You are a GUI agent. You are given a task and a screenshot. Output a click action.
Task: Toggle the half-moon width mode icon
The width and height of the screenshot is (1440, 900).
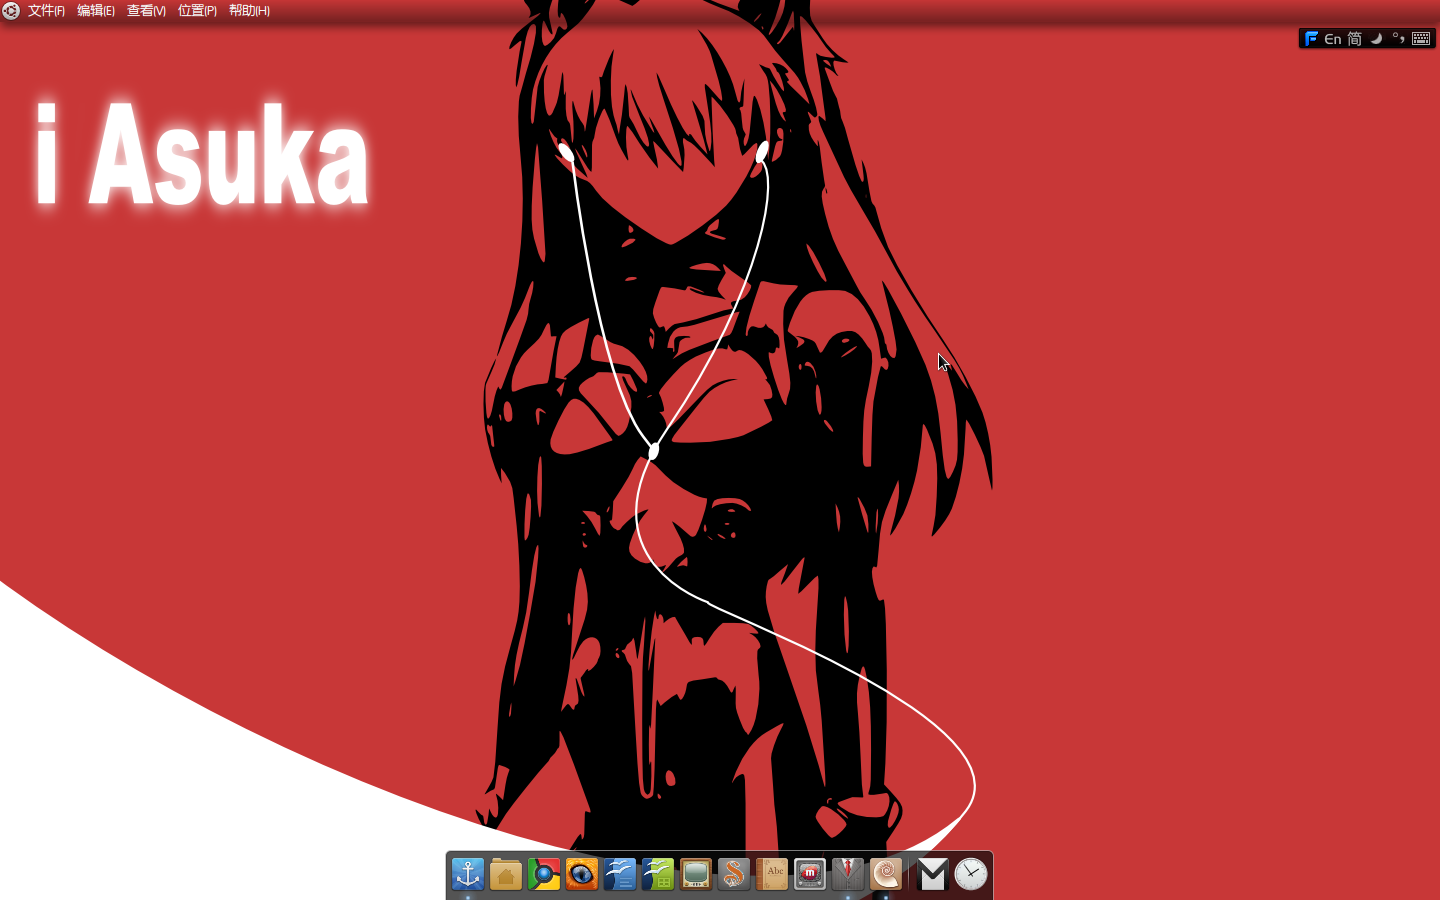[1376, 39]
